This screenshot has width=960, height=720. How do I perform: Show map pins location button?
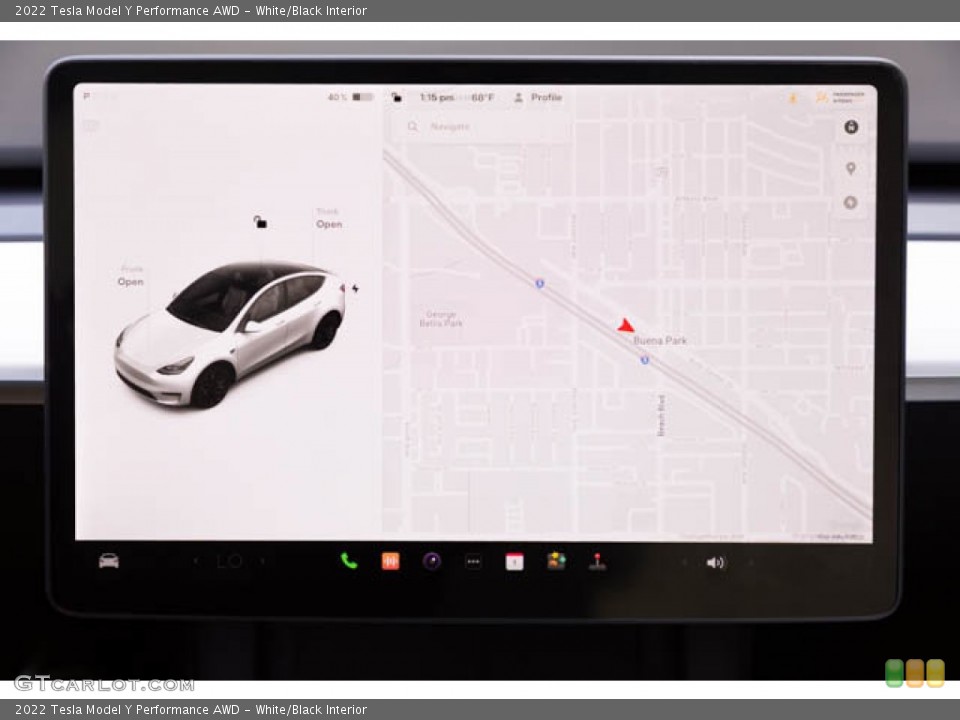click(850, 168)
